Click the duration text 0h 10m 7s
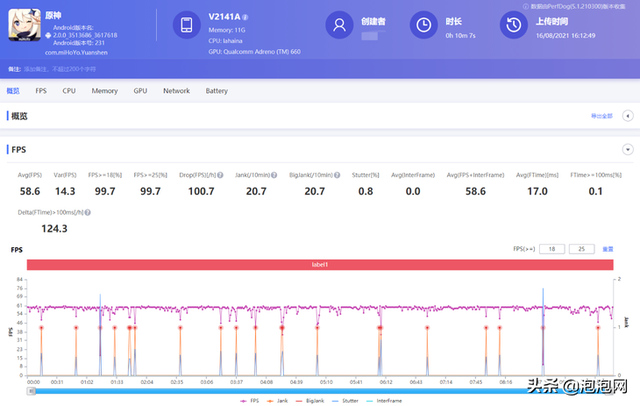The image size is (640, 406). pos(460,35)
